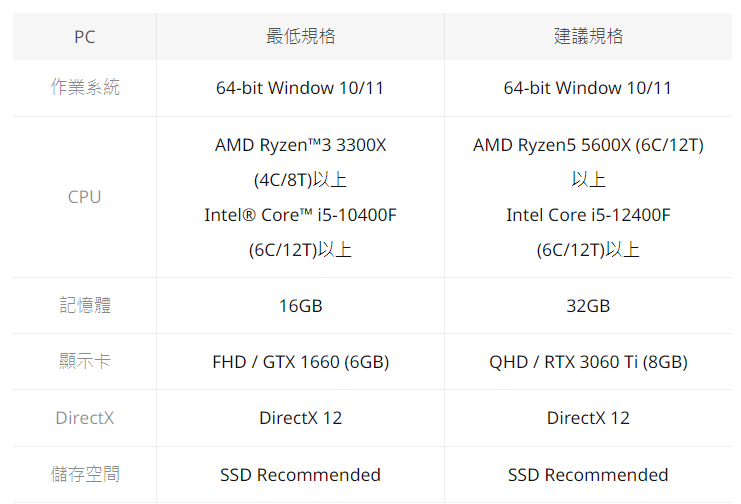Click the AMD Ryzen5 5600X (6C/12T) text
The width and height of the screenshot is (741, 504).
pyautogui.click(x=588, y=145)
